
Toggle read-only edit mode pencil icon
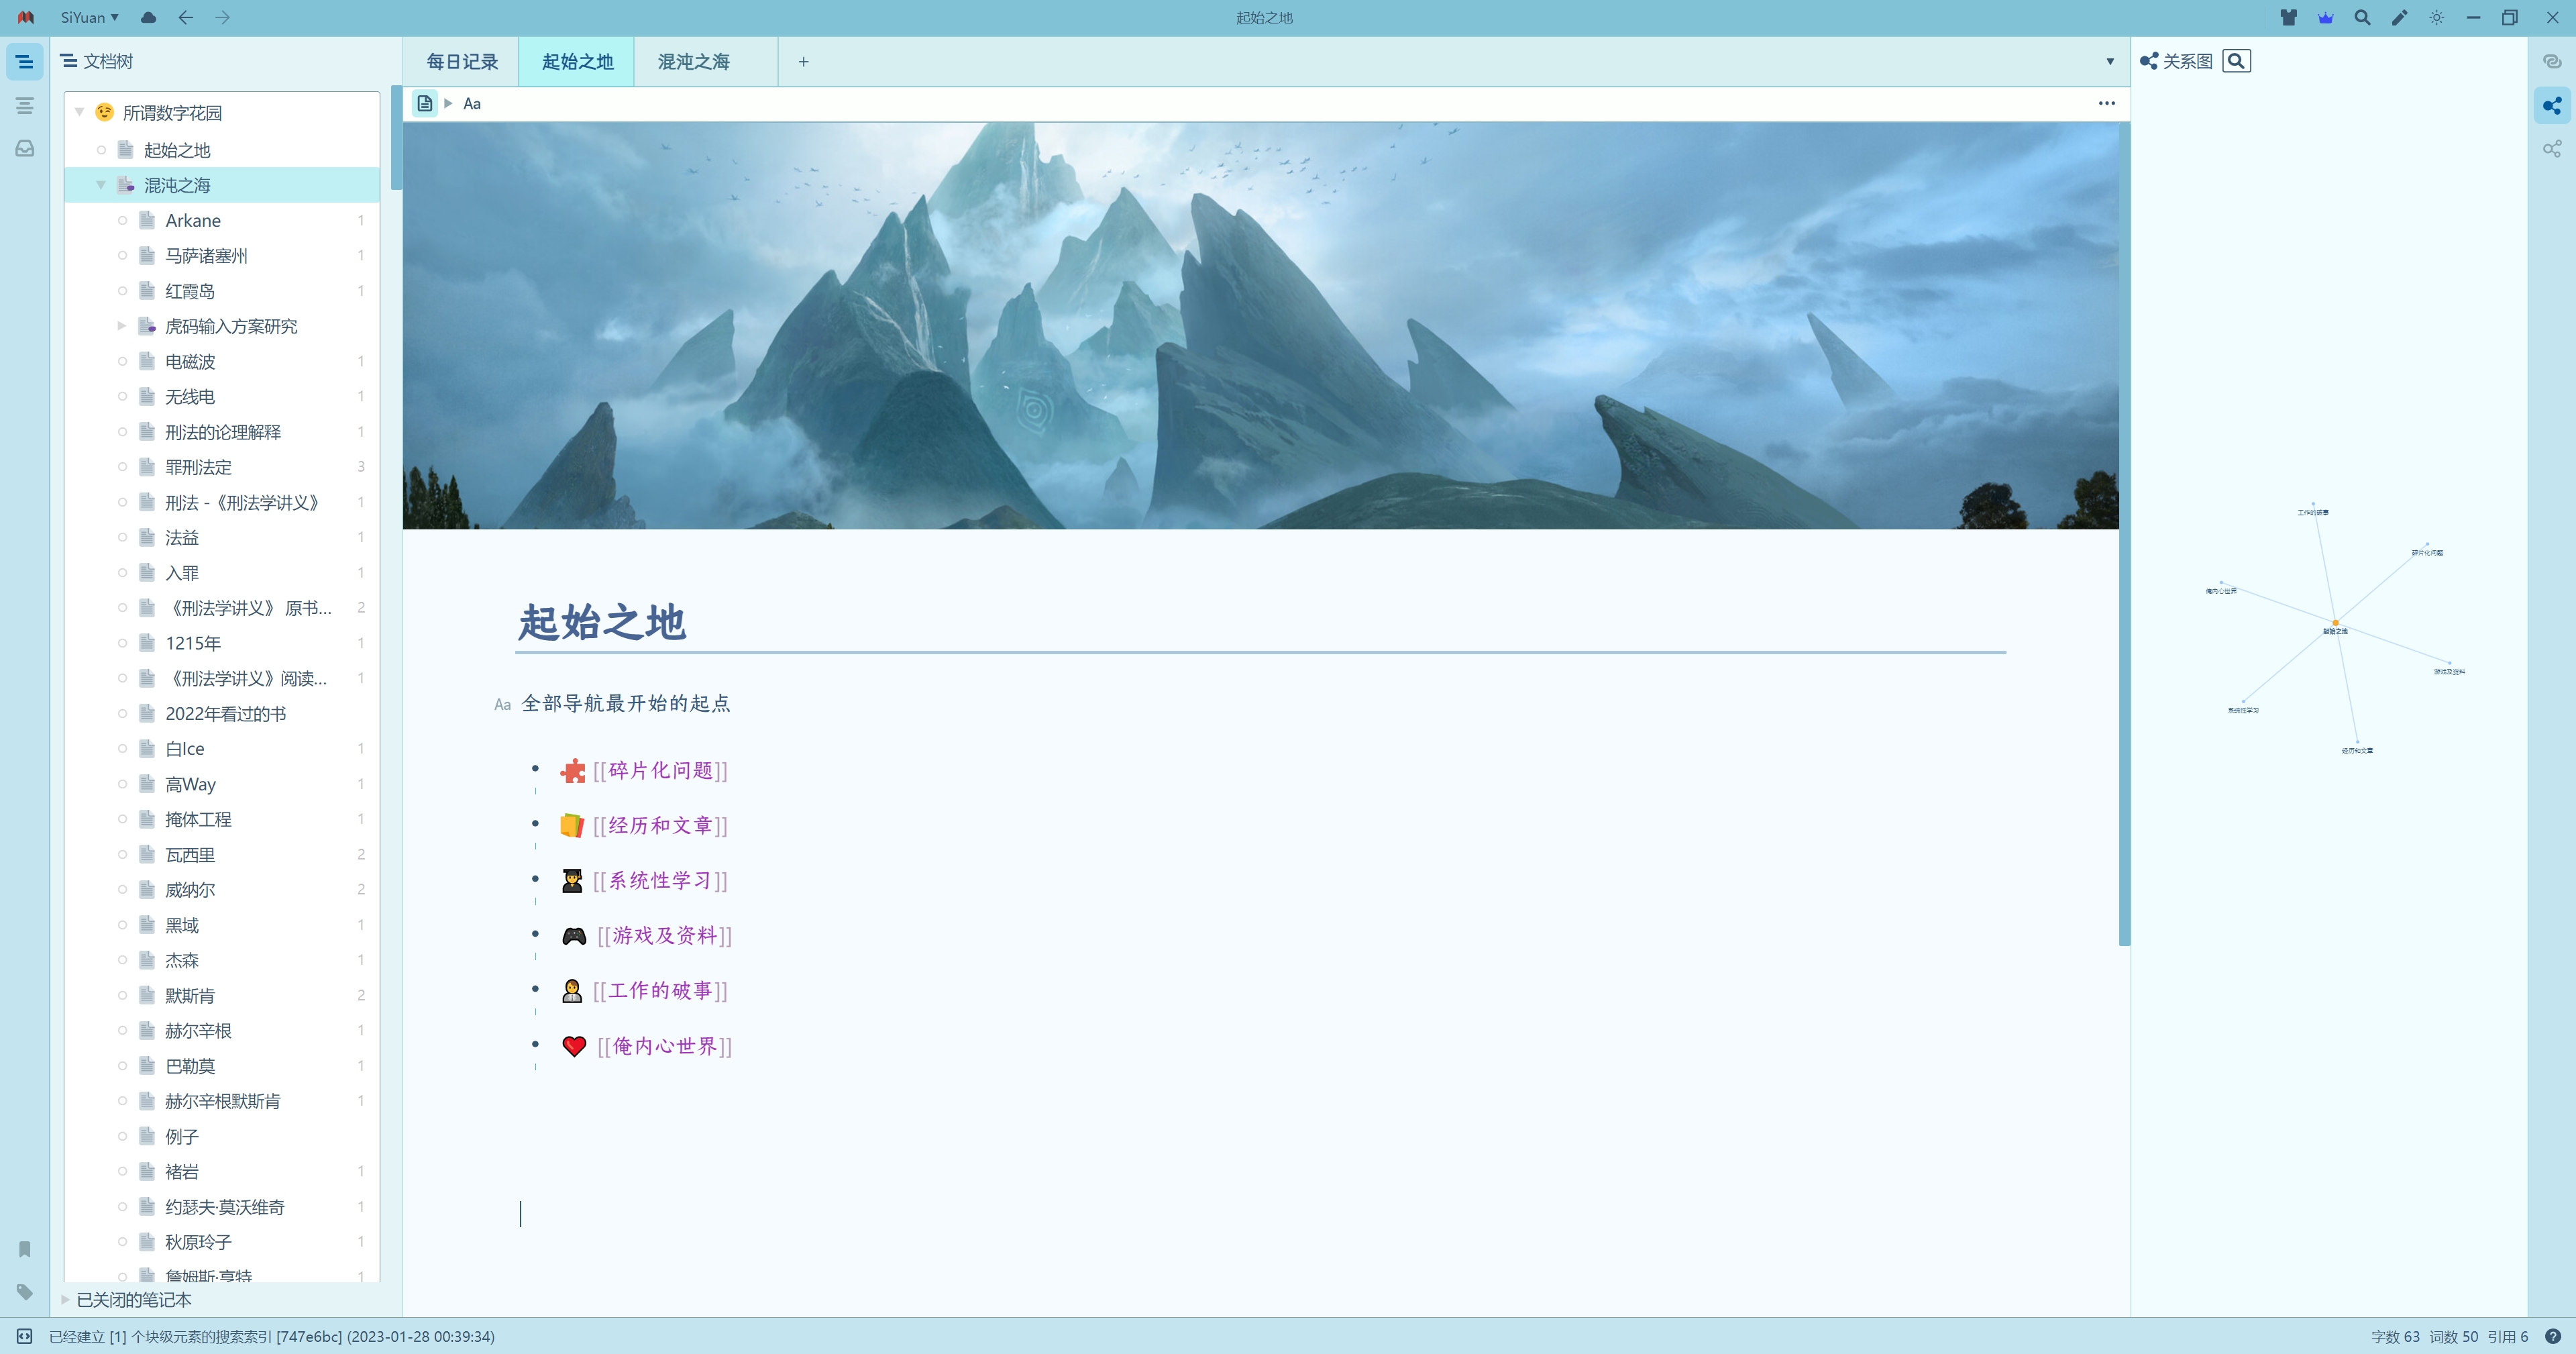pyautogui.click(x=2399, y=17)
